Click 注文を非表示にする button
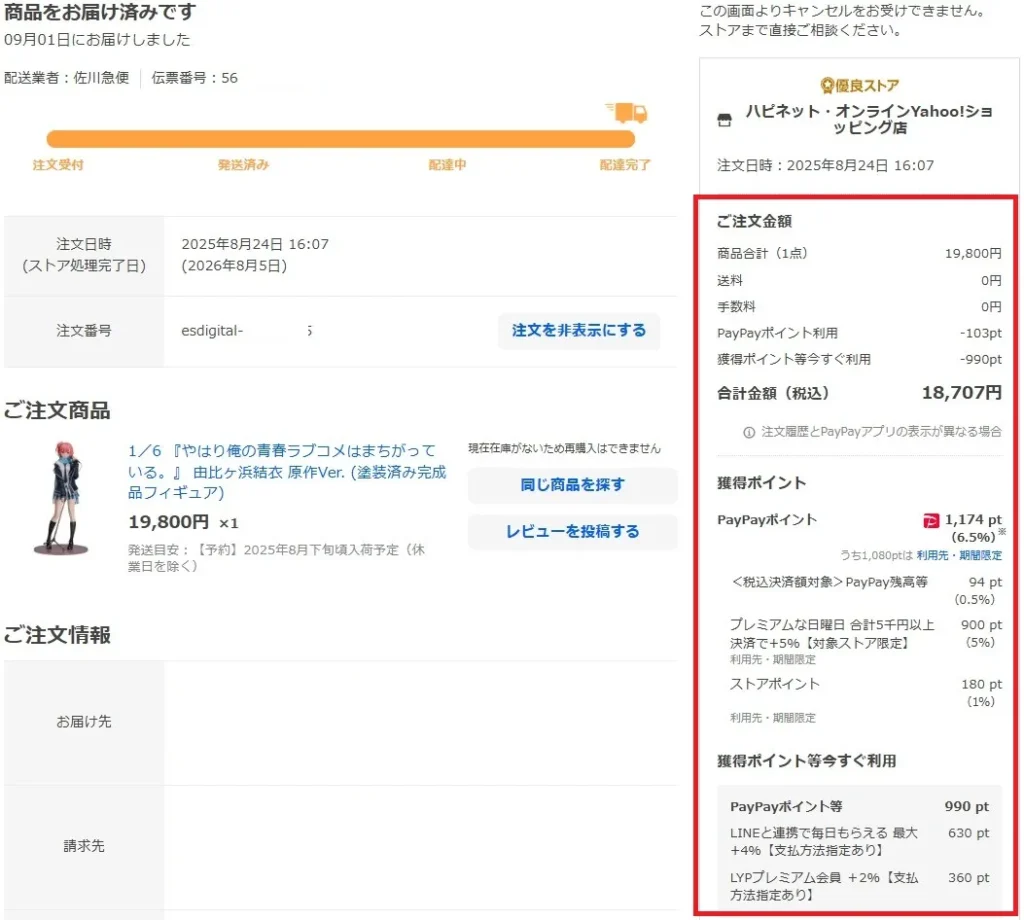 579,330
